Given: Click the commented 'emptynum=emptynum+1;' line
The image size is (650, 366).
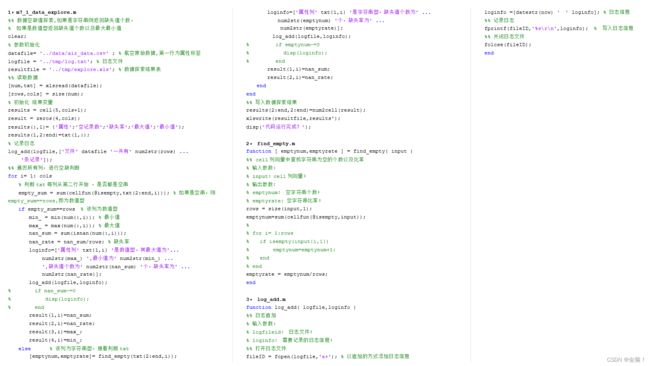Looking at the screenshot, I should tap(291, 250).
